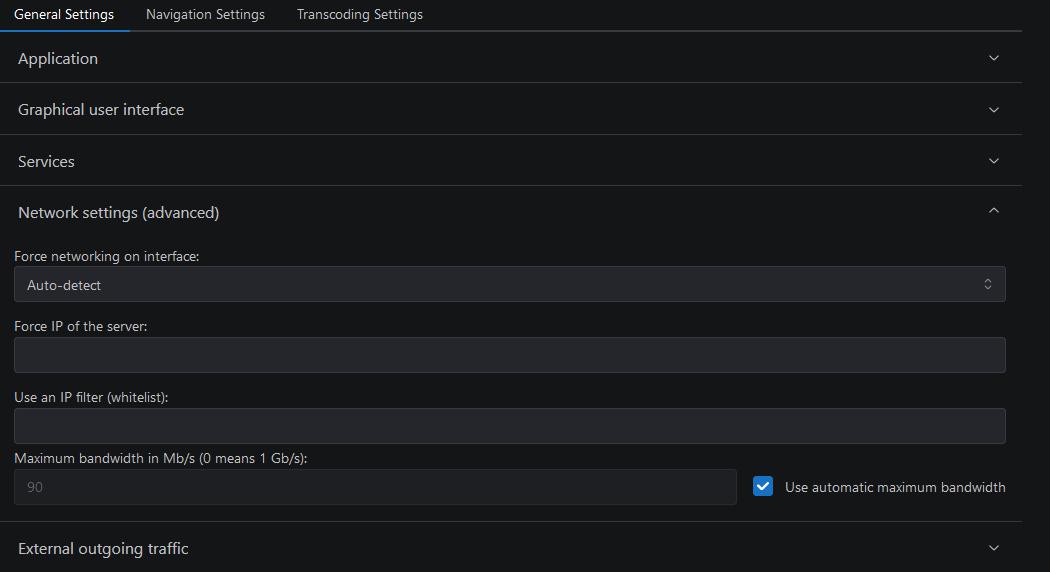Select the General Settings tab
This screenshot has width=1050, height=572.
64,14
